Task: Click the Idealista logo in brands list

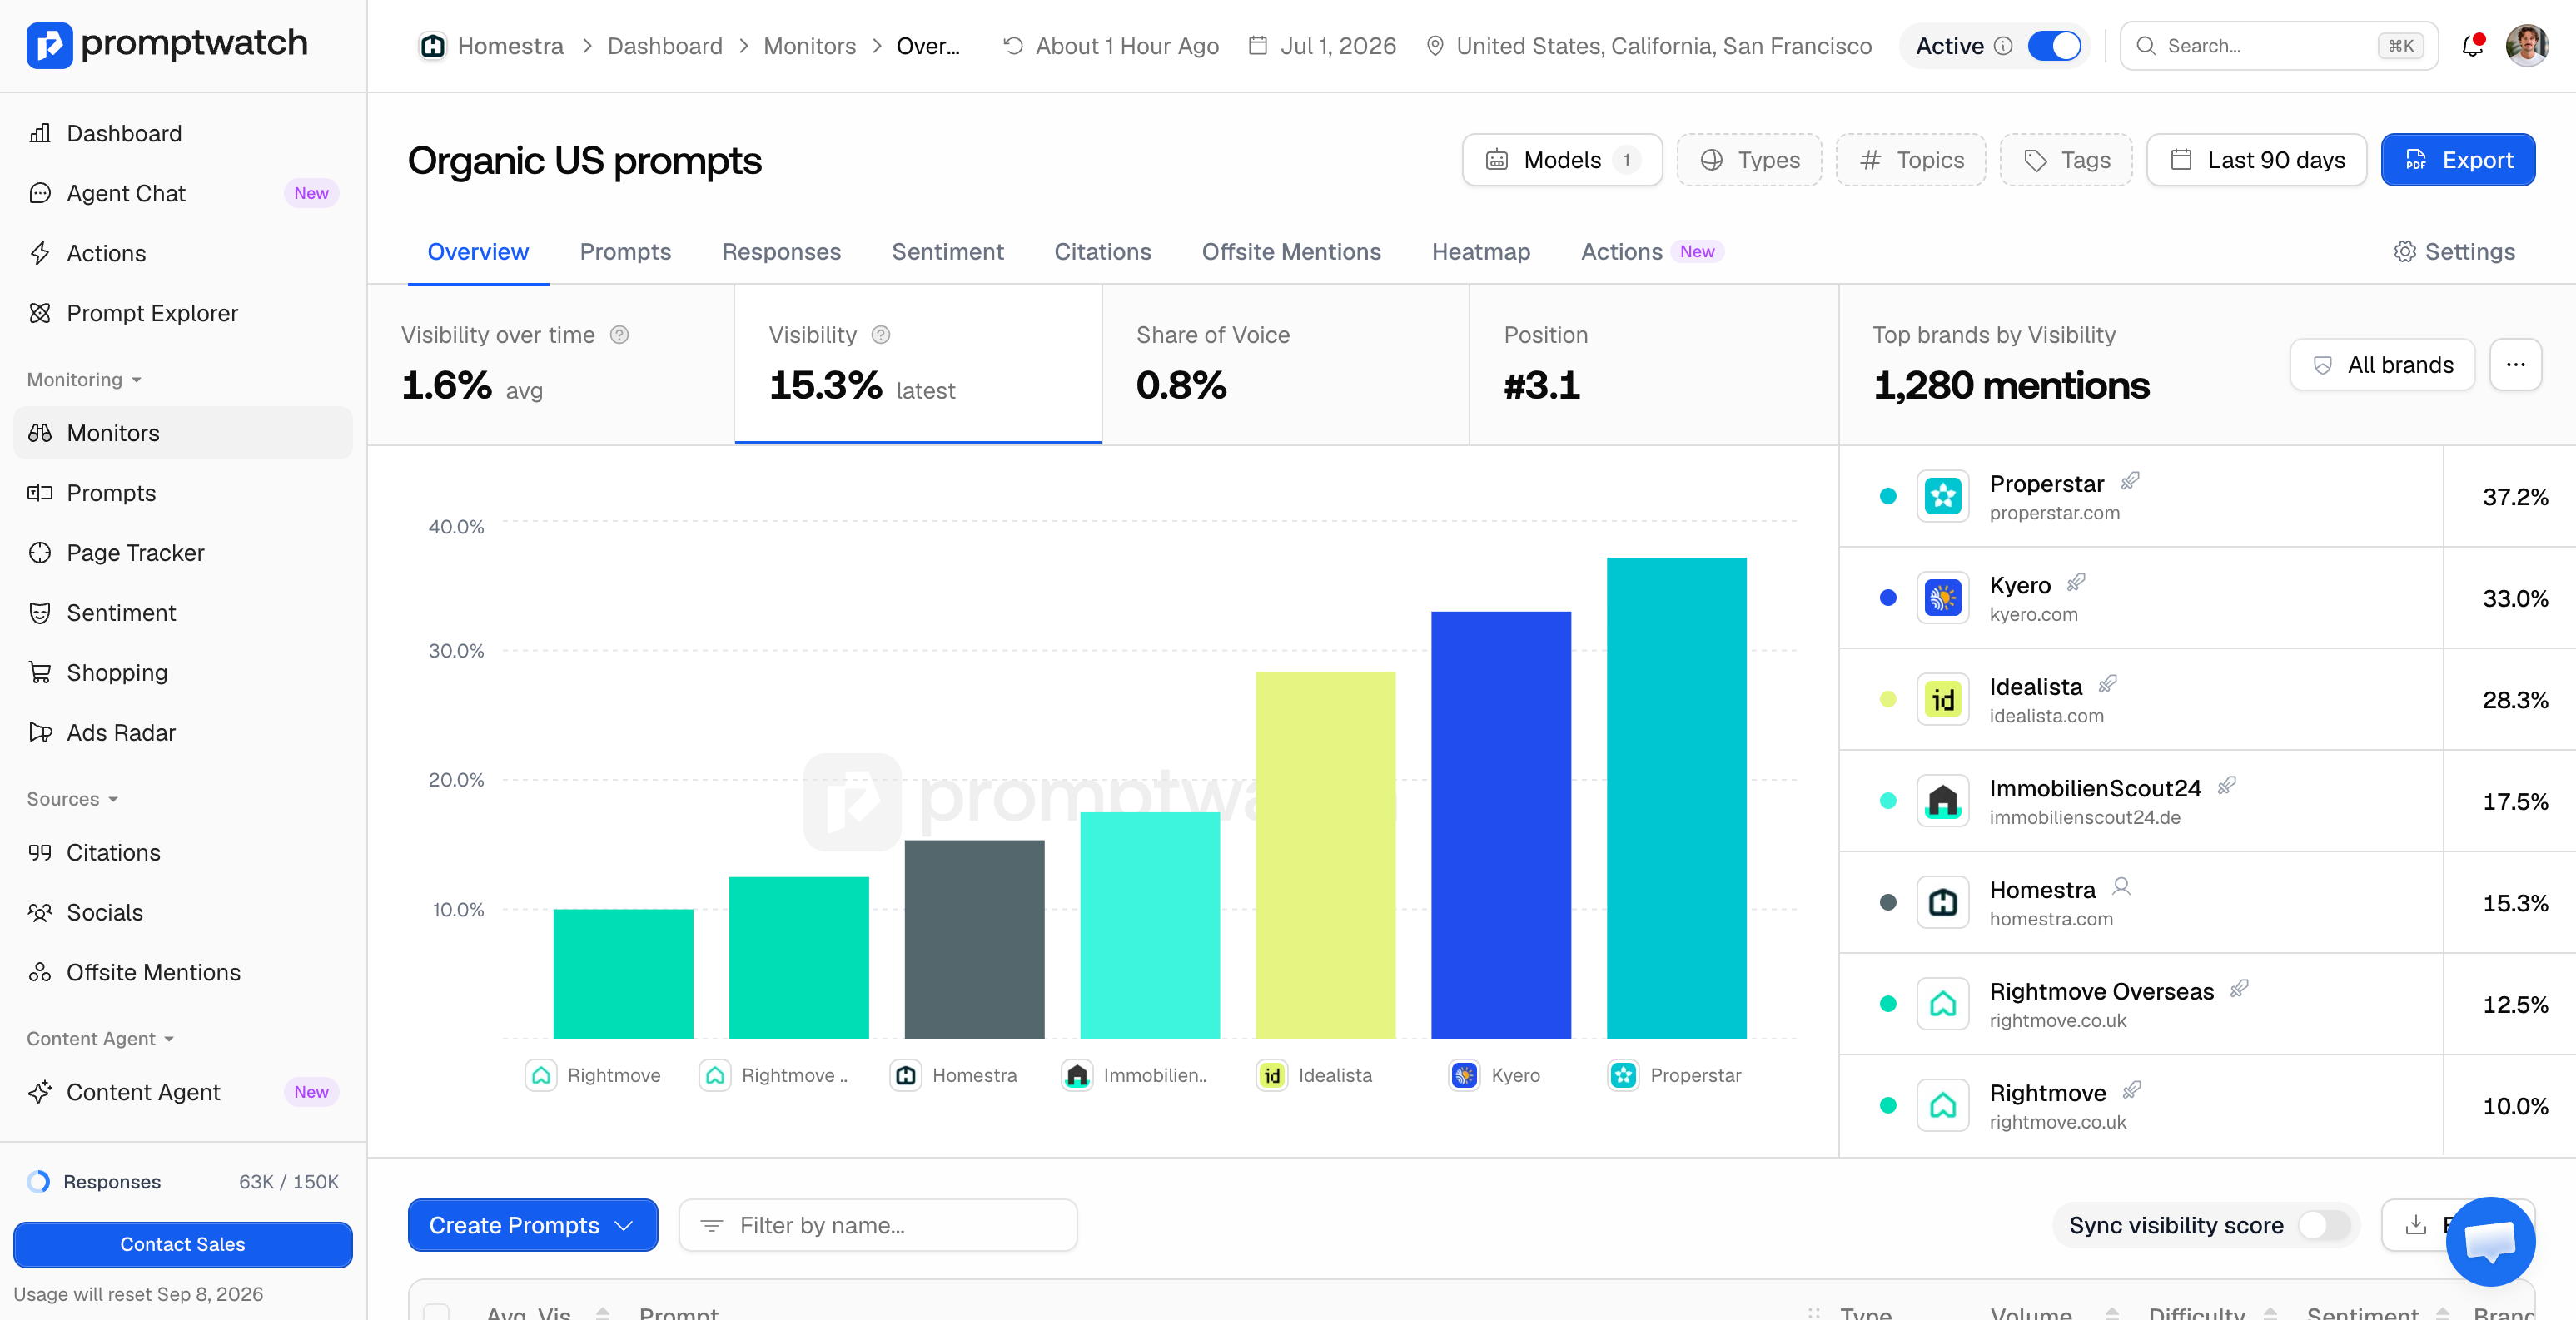Action: 1942,699
